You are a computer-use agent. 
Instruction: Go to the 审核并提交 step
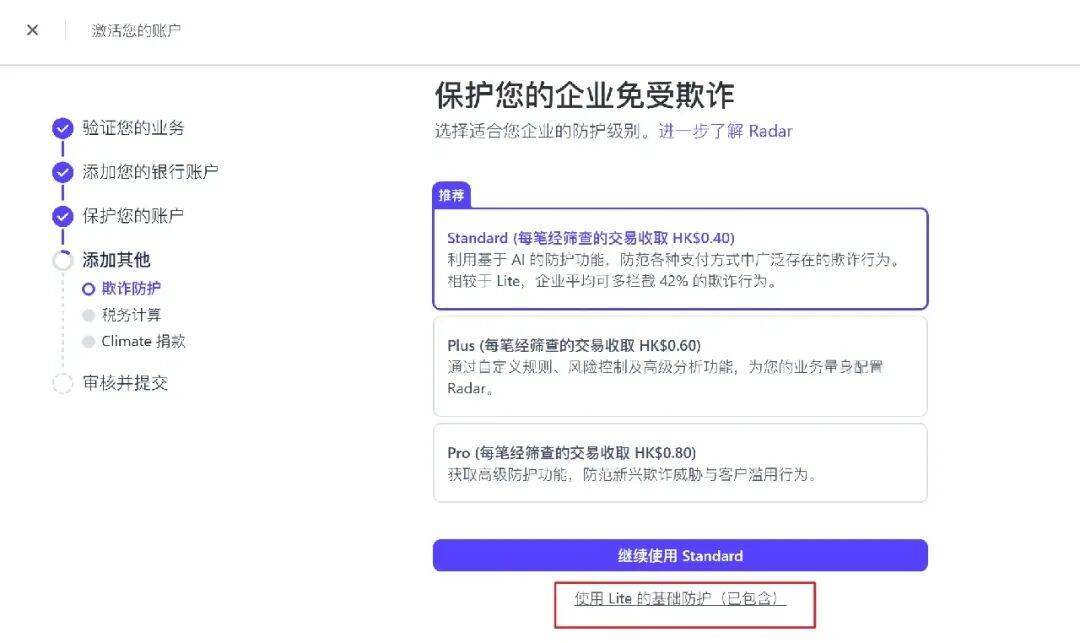125,383
